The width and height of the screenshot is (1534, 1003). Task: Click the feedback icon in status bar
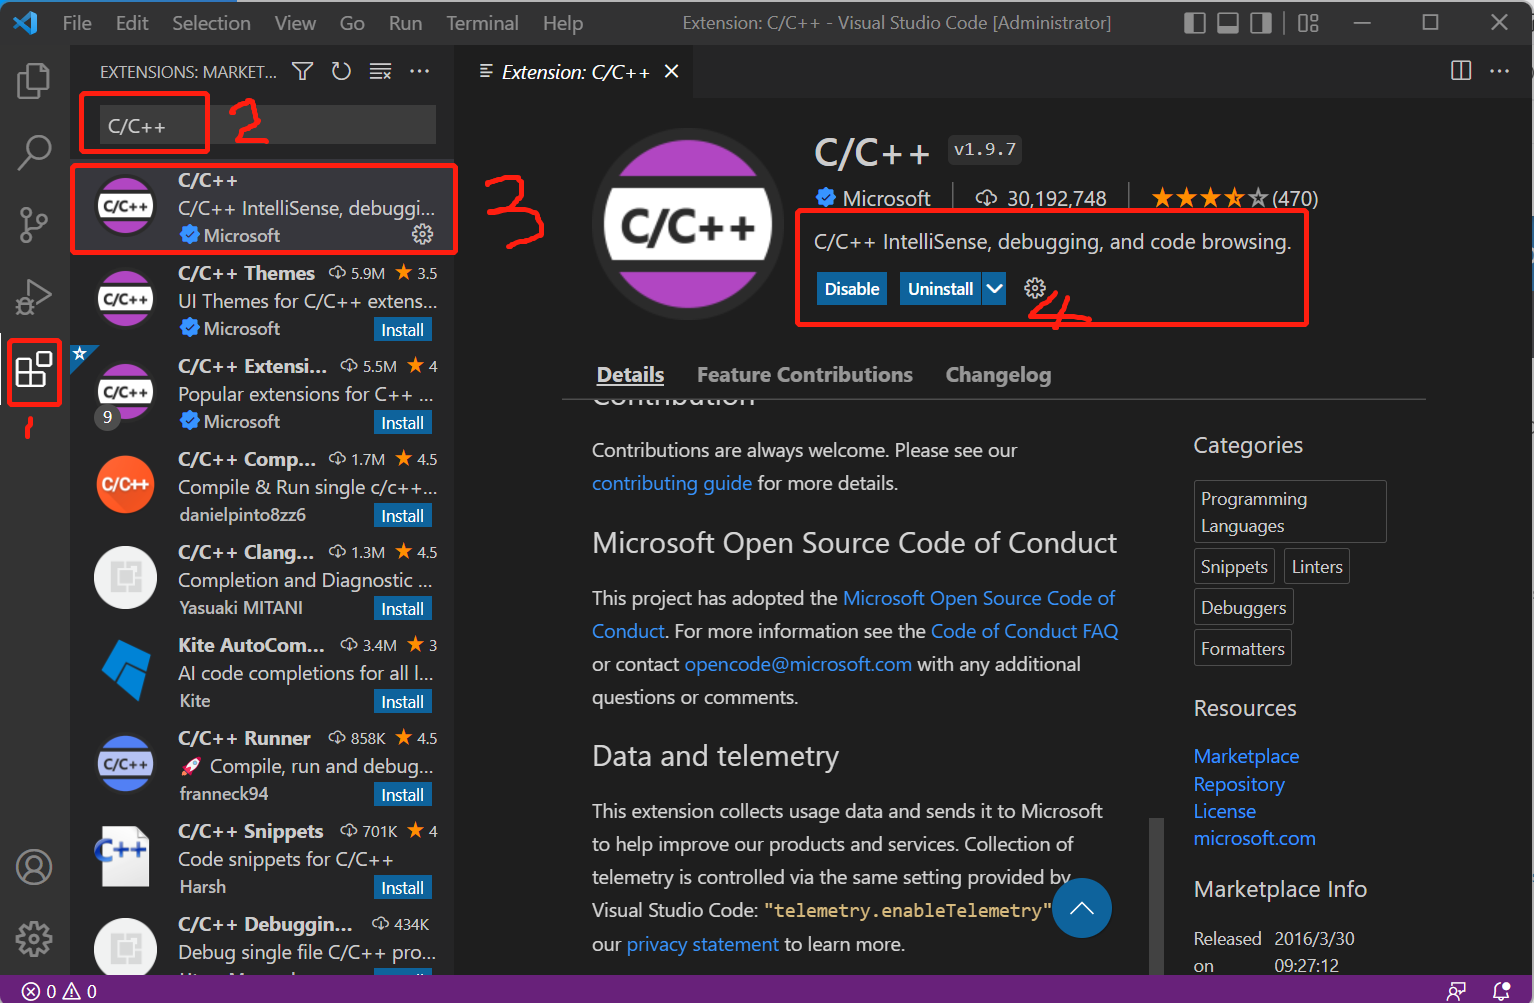1457,991
